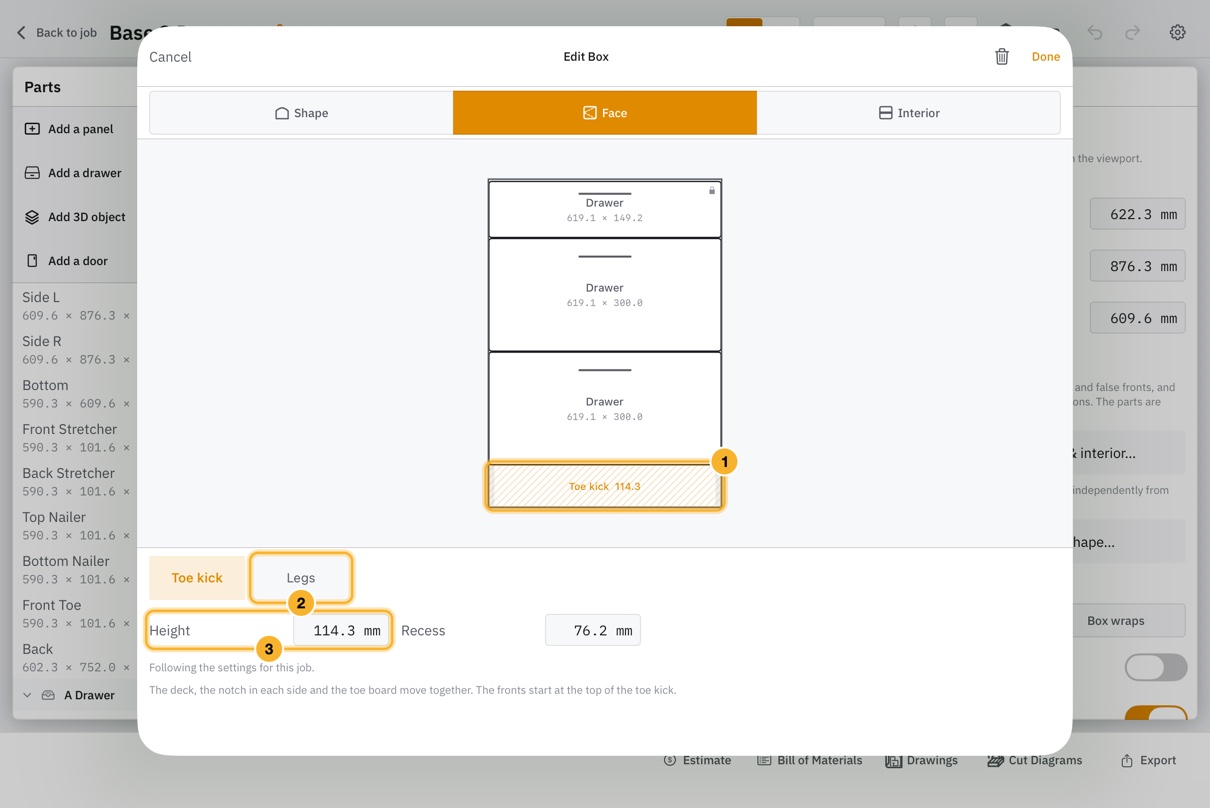Cancel the Edit Box dialog
The width and height of the screenshot is (1210, 808).
point(170,57)
